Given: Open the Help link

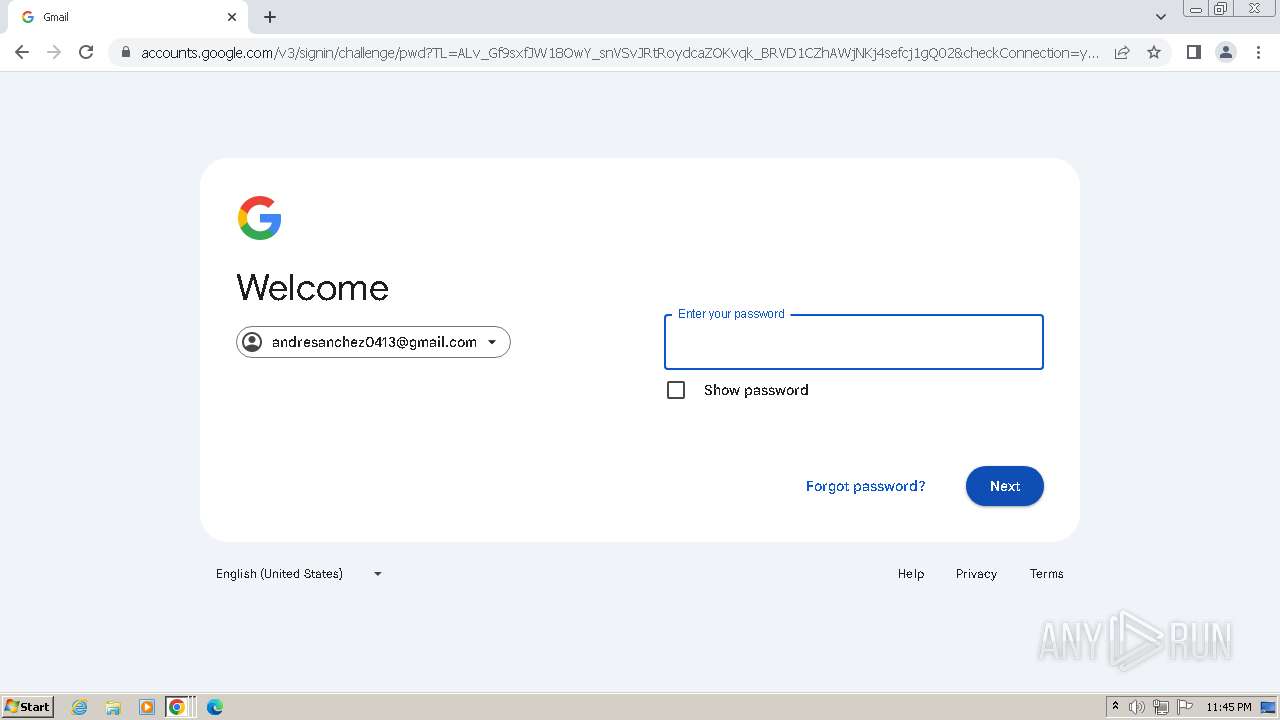Looking at the screenshot, I should (x=911, y=574).
